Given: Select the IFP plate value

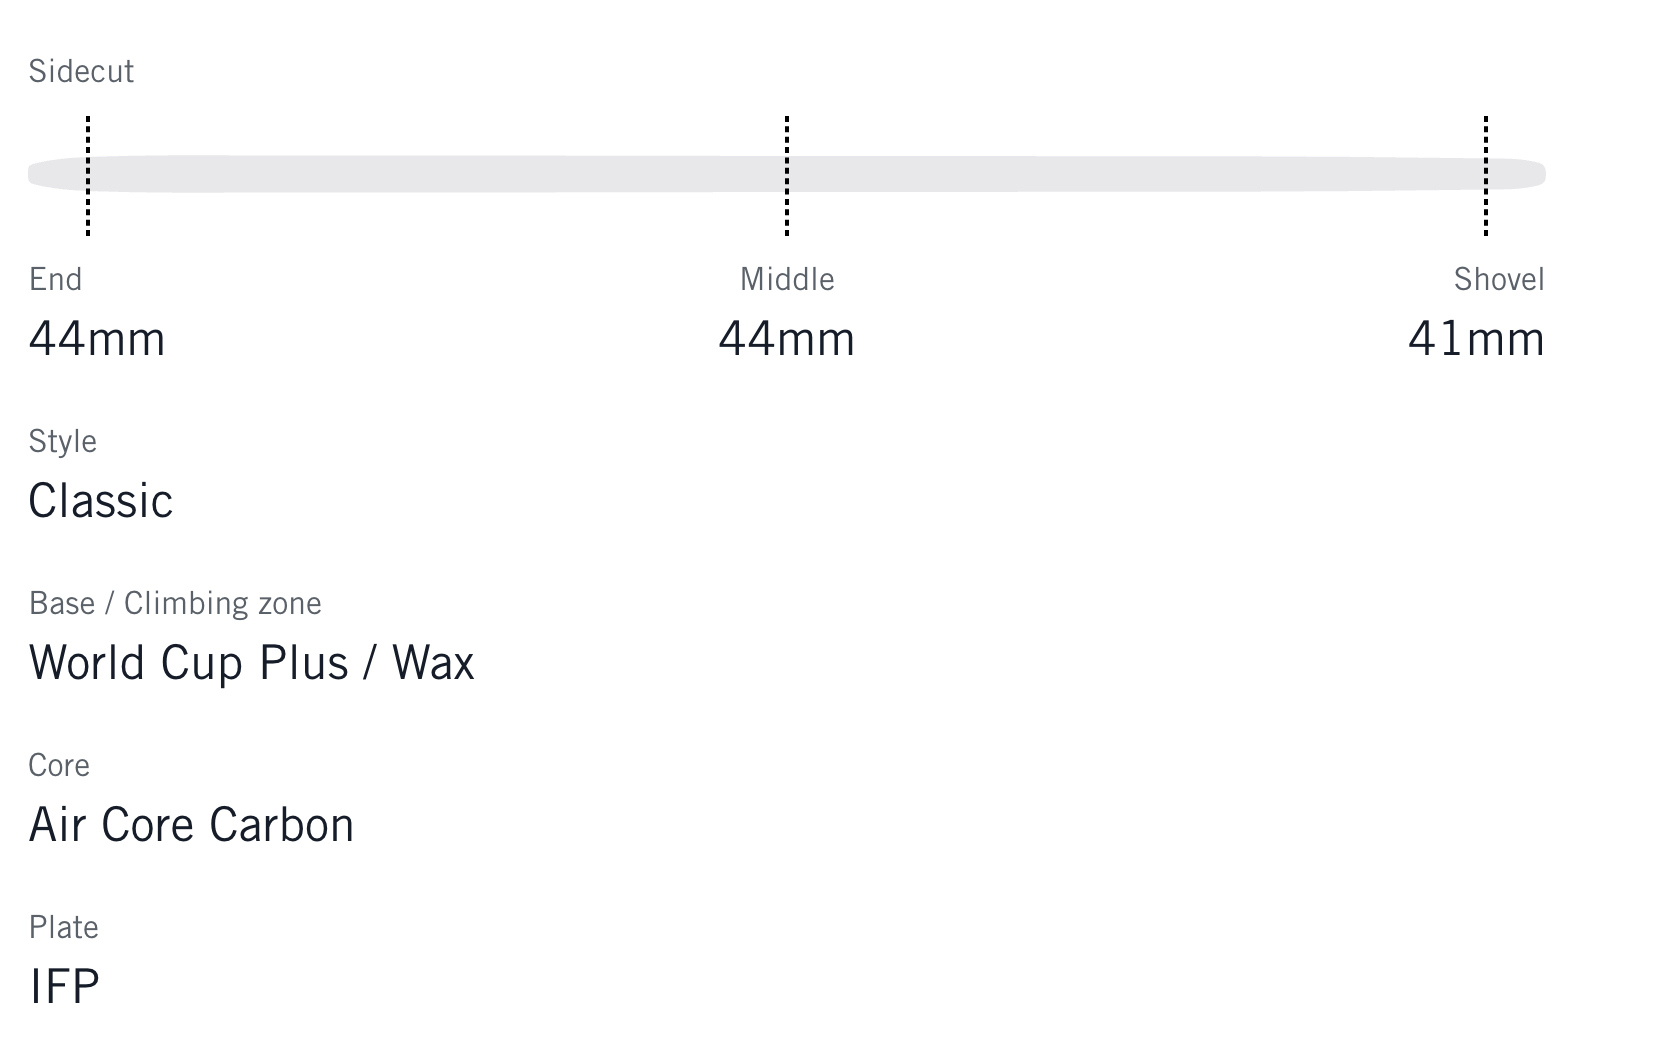Looking at the screenshot, I should 64,987.
